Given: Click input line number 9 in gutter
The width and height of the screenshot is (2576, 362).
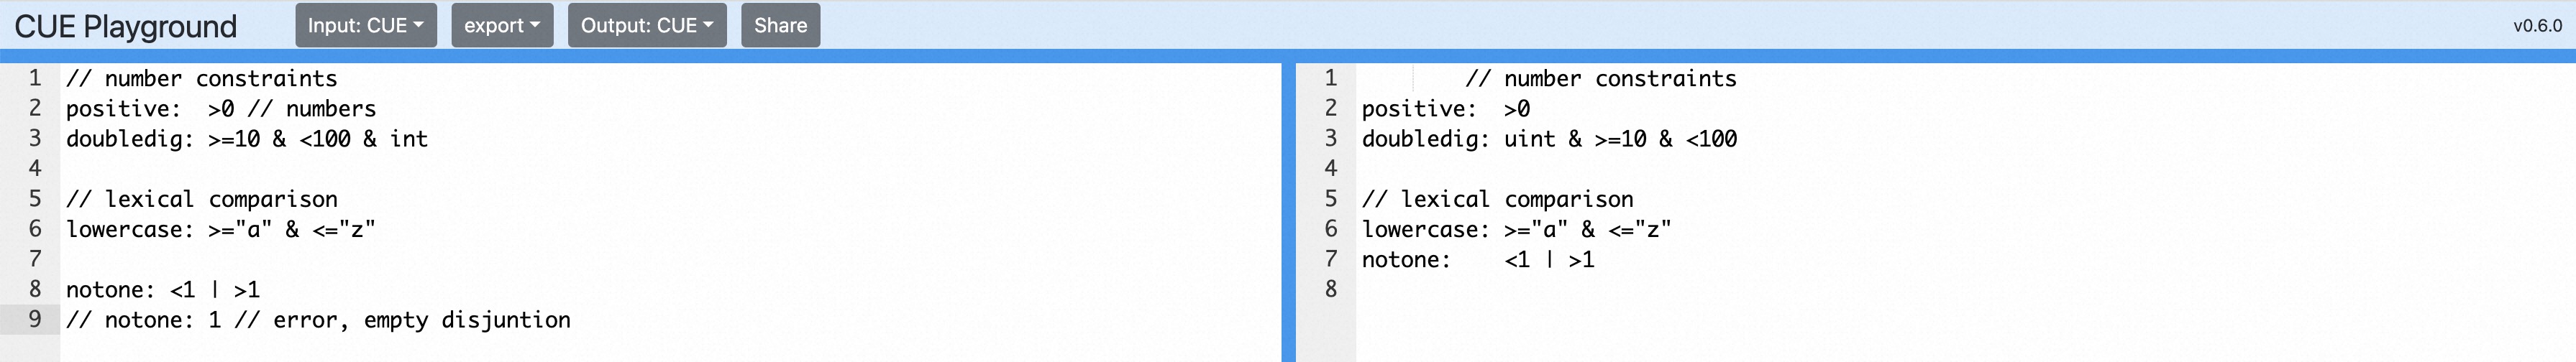Looking at the screenshot, I should pyautogui.click(x=35, y=319).
